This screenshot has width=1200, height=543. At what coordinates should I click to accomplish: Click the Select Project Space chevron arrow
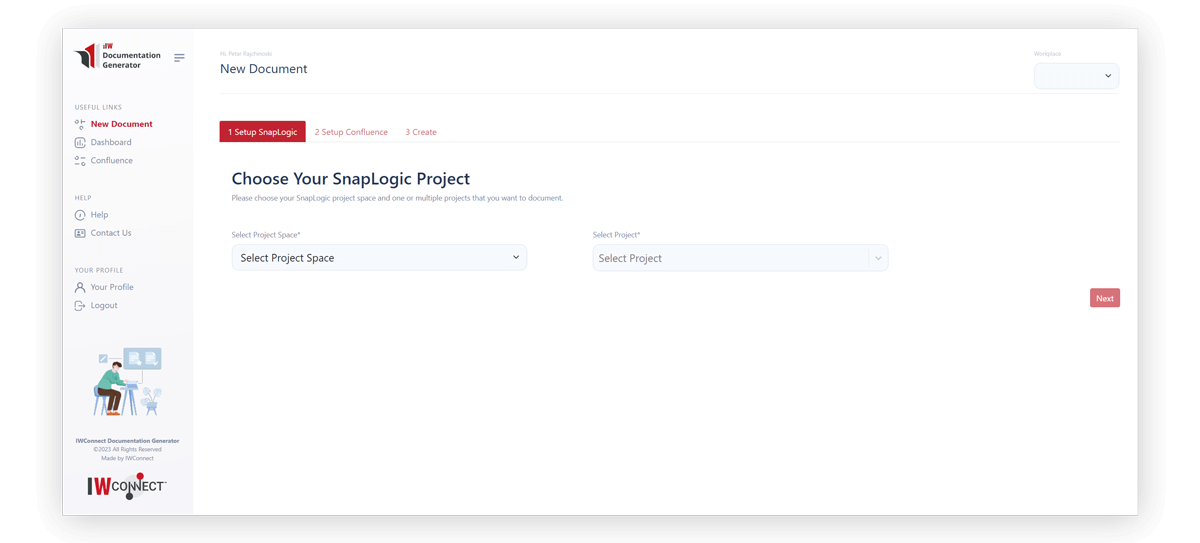[516, 258]
